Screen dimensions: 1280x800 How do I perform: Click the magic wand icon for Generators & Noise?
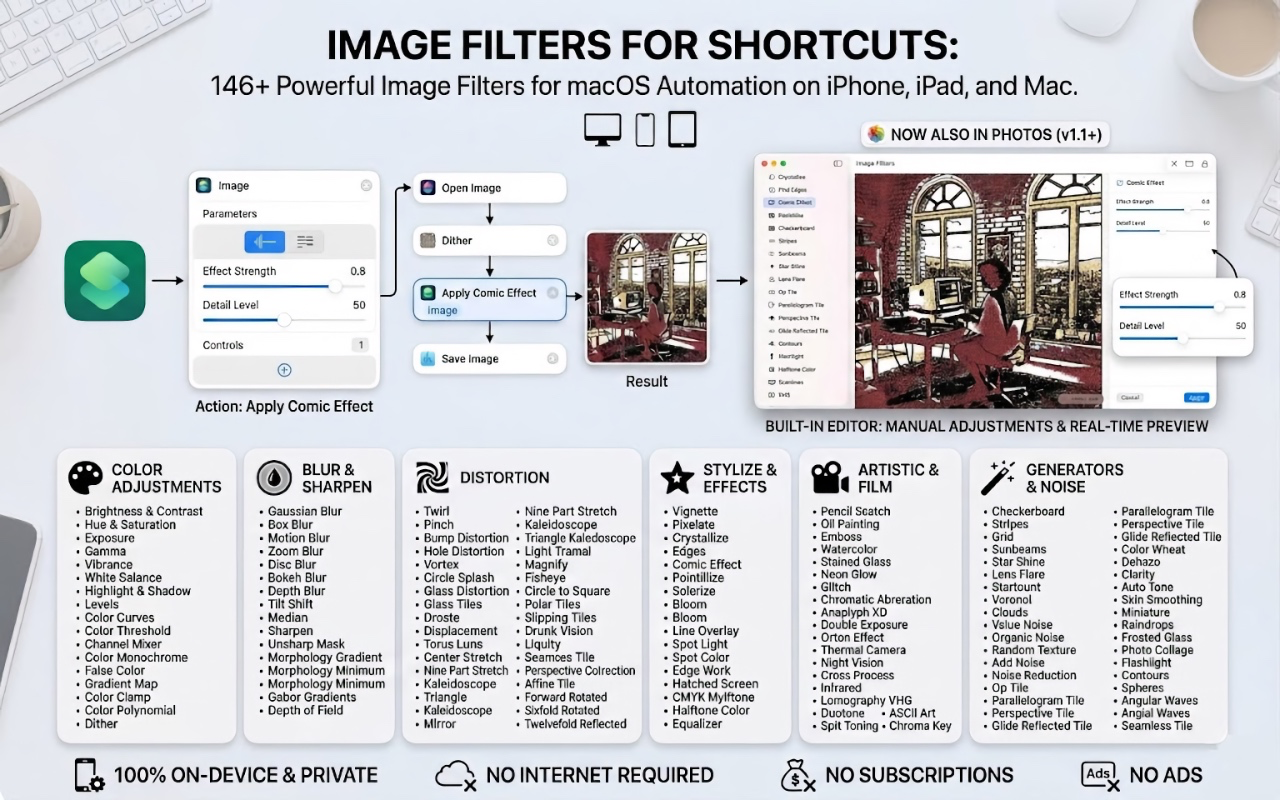pos(998,478)
